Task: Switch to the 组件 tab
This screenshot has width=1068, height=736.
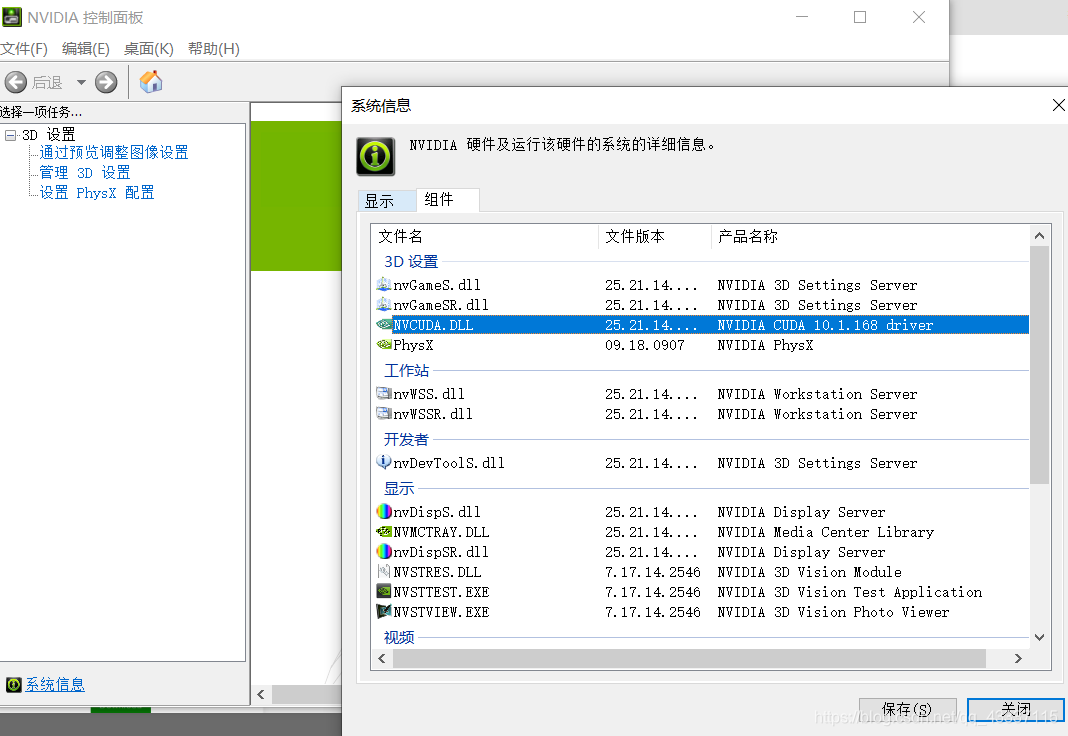Action: [447, 199]
